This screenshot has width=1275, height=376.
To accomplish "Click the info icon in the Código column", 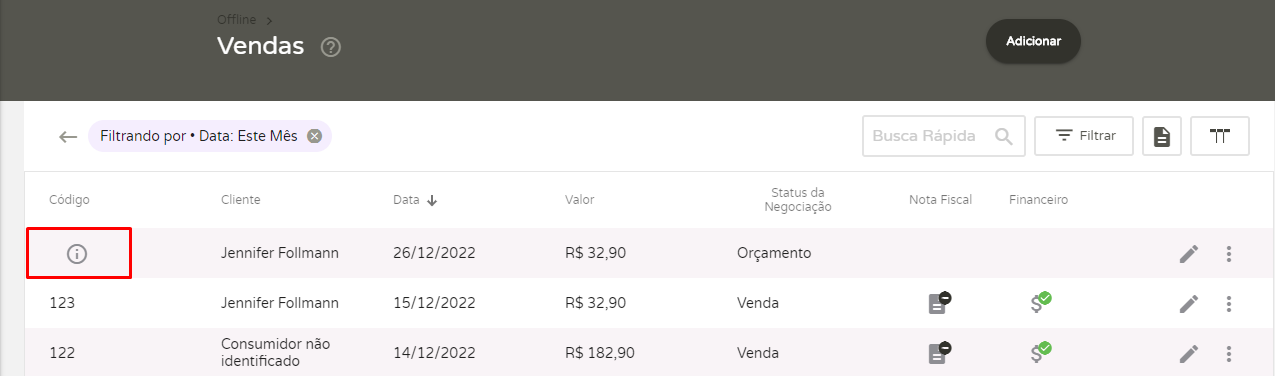I will tap(77, 254).
